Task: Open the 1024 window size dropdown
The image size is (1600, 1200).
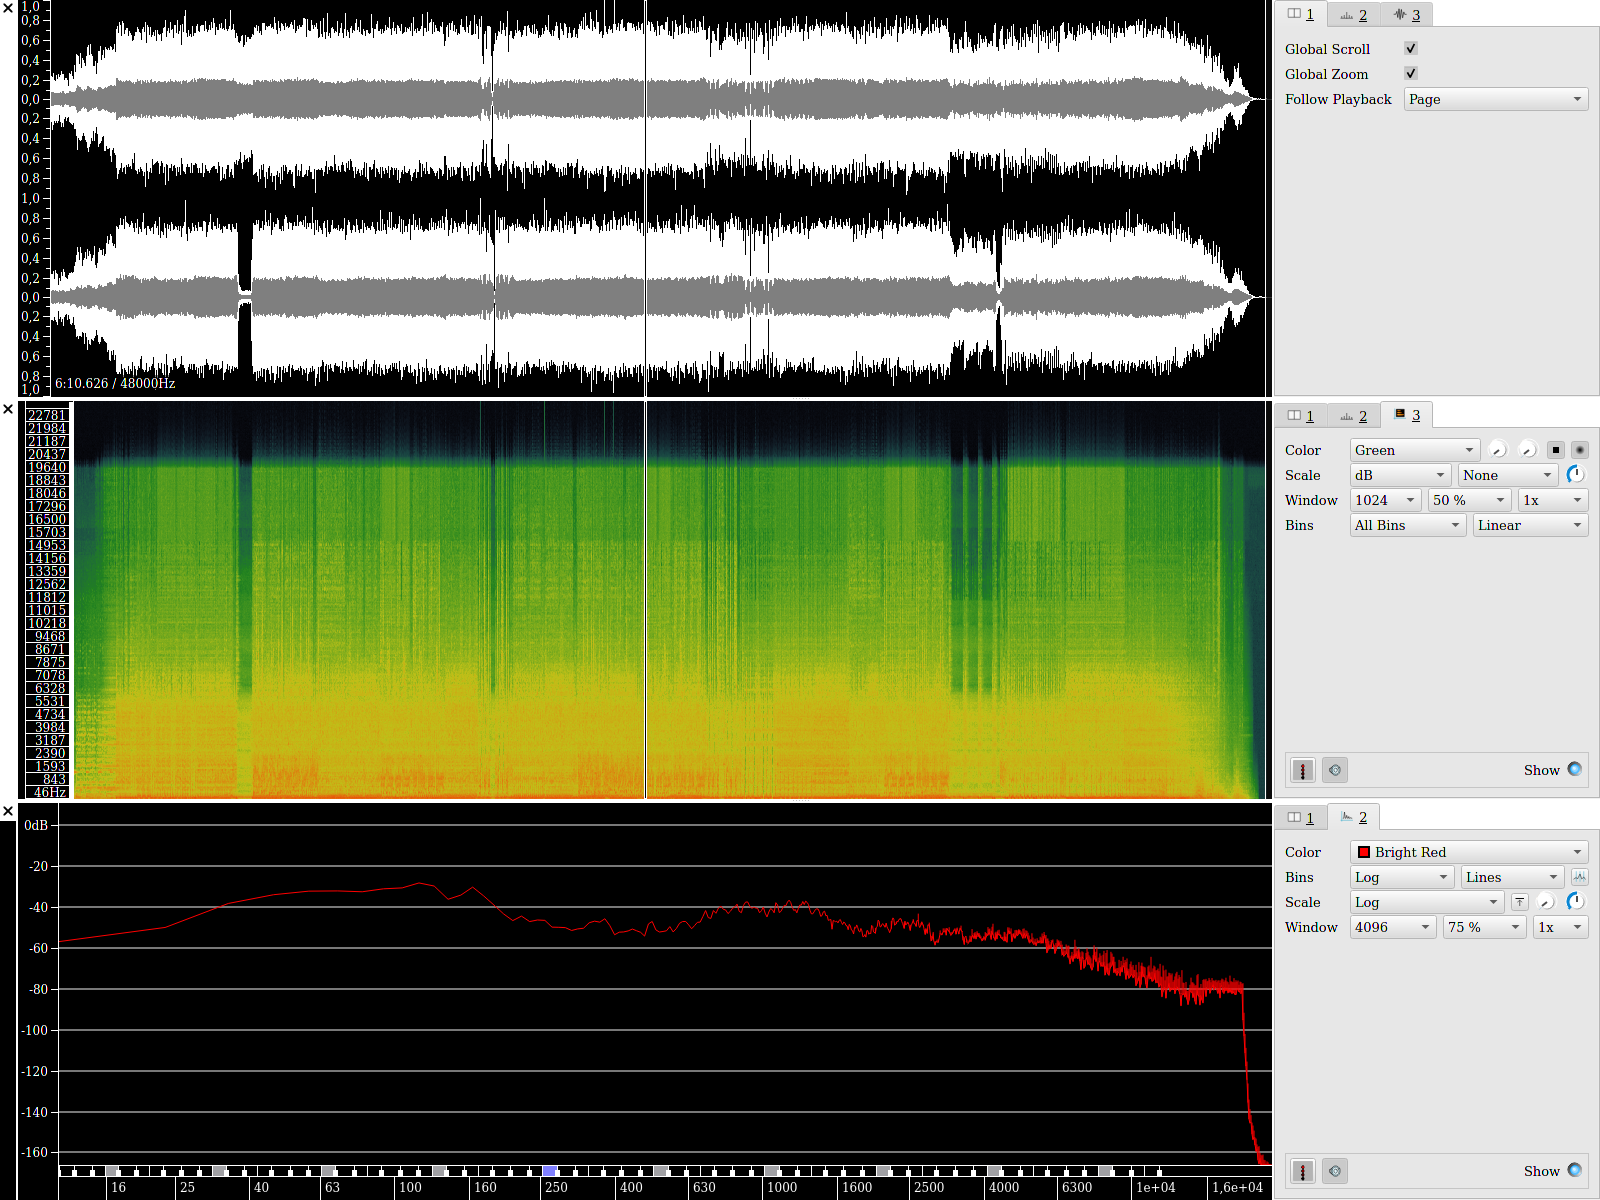Action: (1386, 500)
